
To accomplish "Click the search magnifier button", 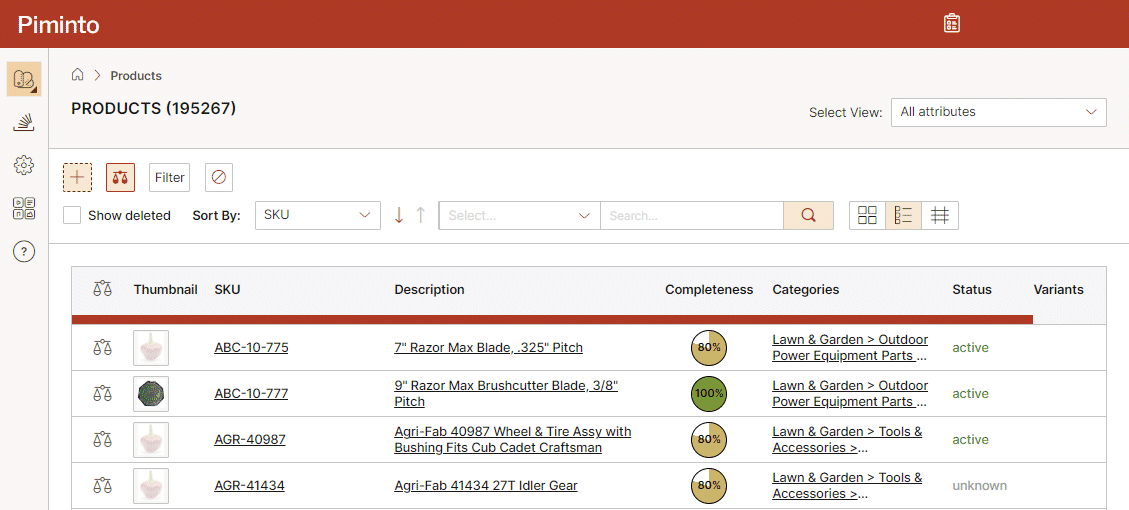I will [808, 215].
